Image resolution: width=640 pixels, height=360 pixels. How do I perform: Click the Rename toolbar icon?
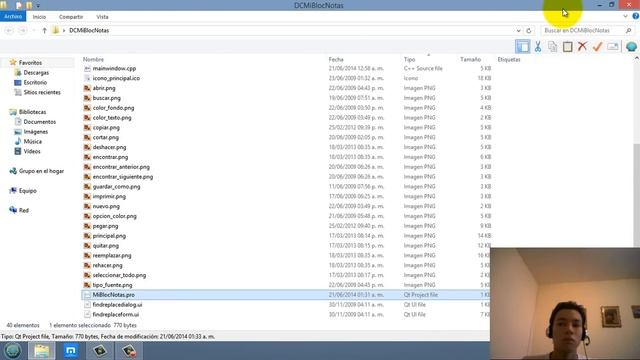click(x=613, y=47)
